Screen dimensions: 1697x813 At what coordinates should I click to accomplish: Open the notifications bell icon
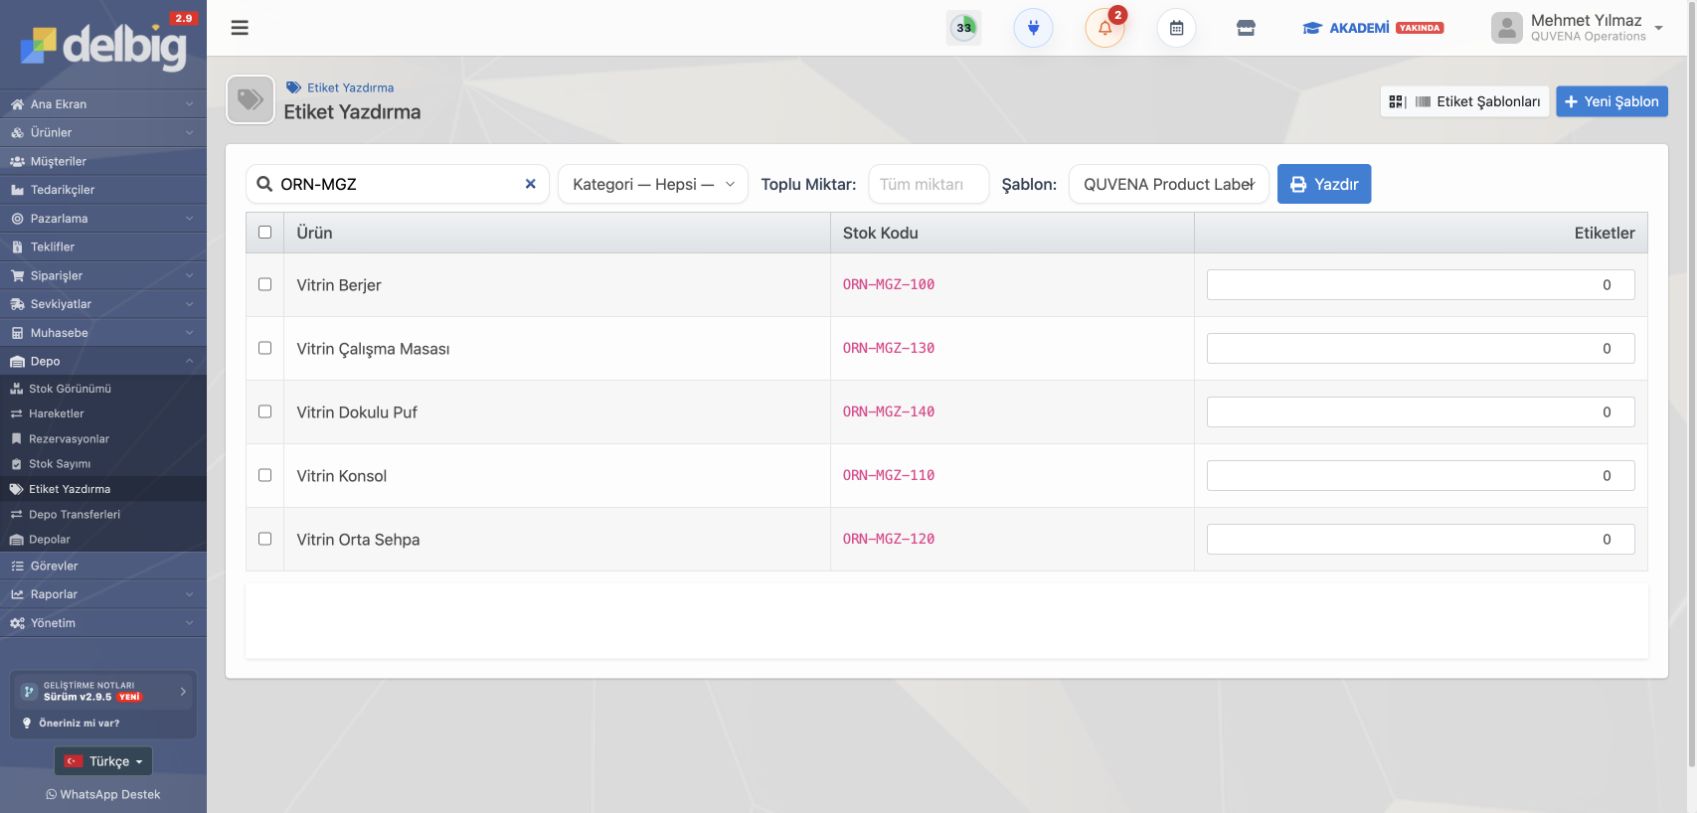pos(1105,28)
